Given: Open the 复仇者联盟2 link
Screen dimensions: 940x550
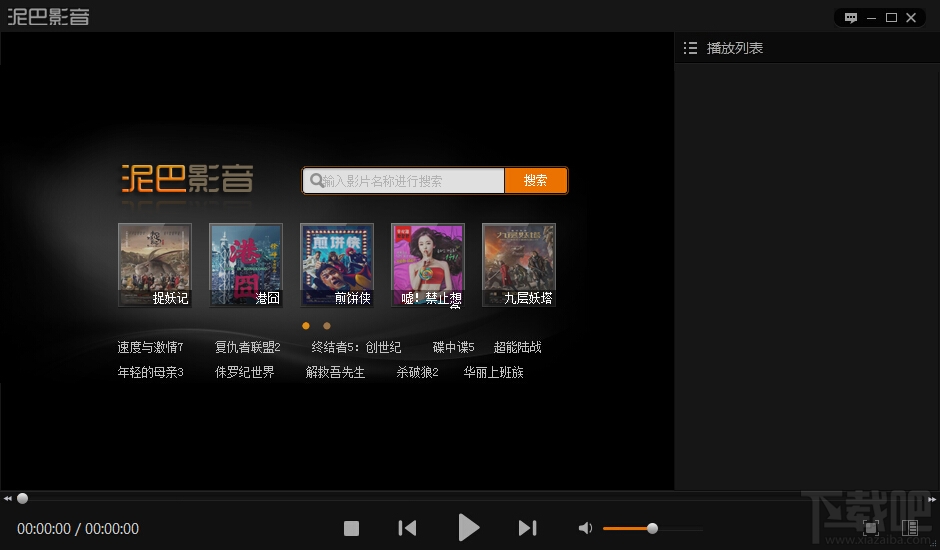Looking at the screenshot, I should [248, 347].
